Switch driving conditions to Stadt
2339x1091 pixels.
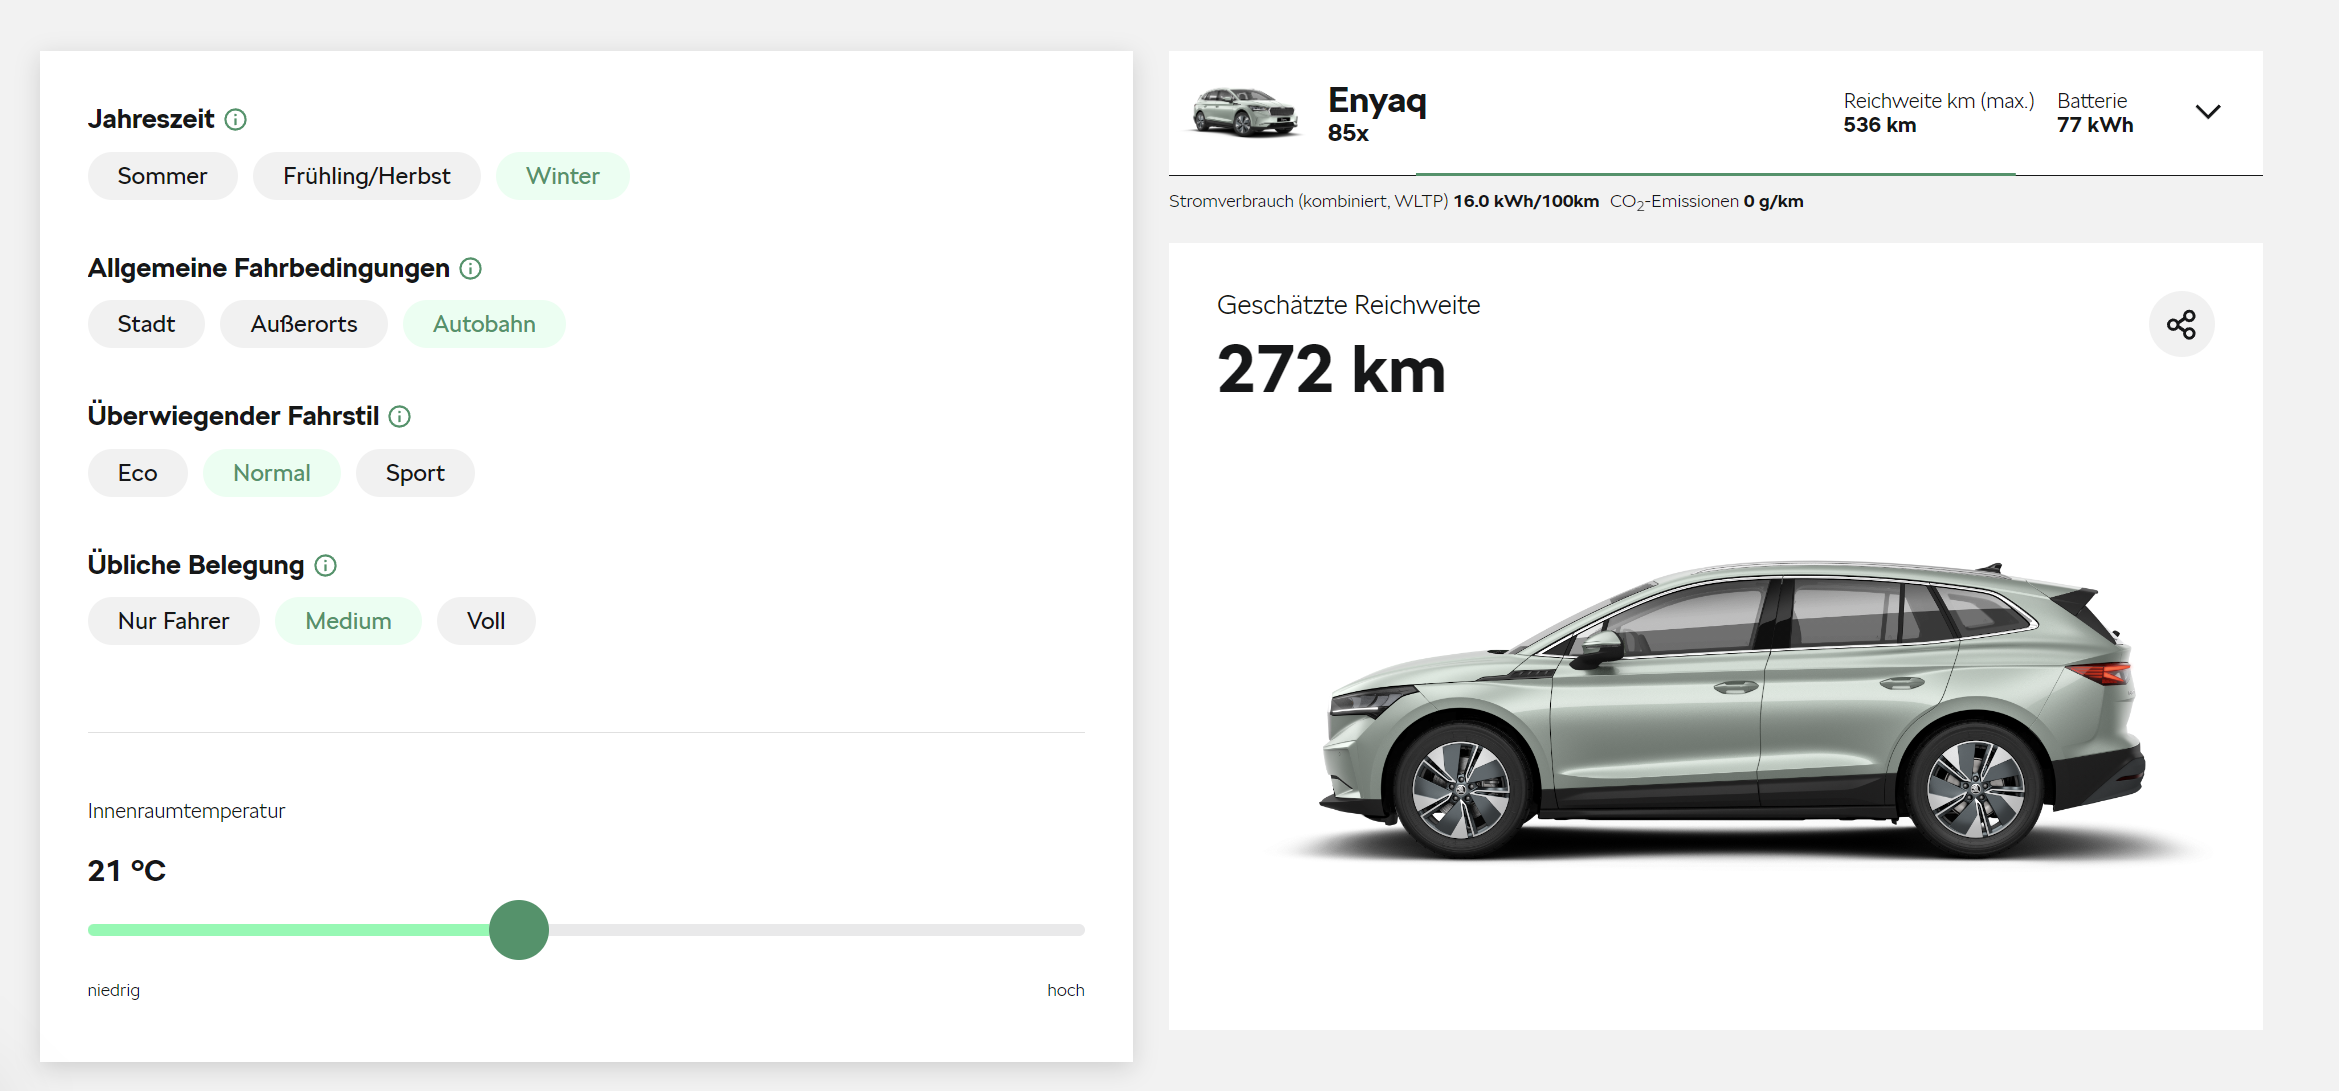coord(146,324)
